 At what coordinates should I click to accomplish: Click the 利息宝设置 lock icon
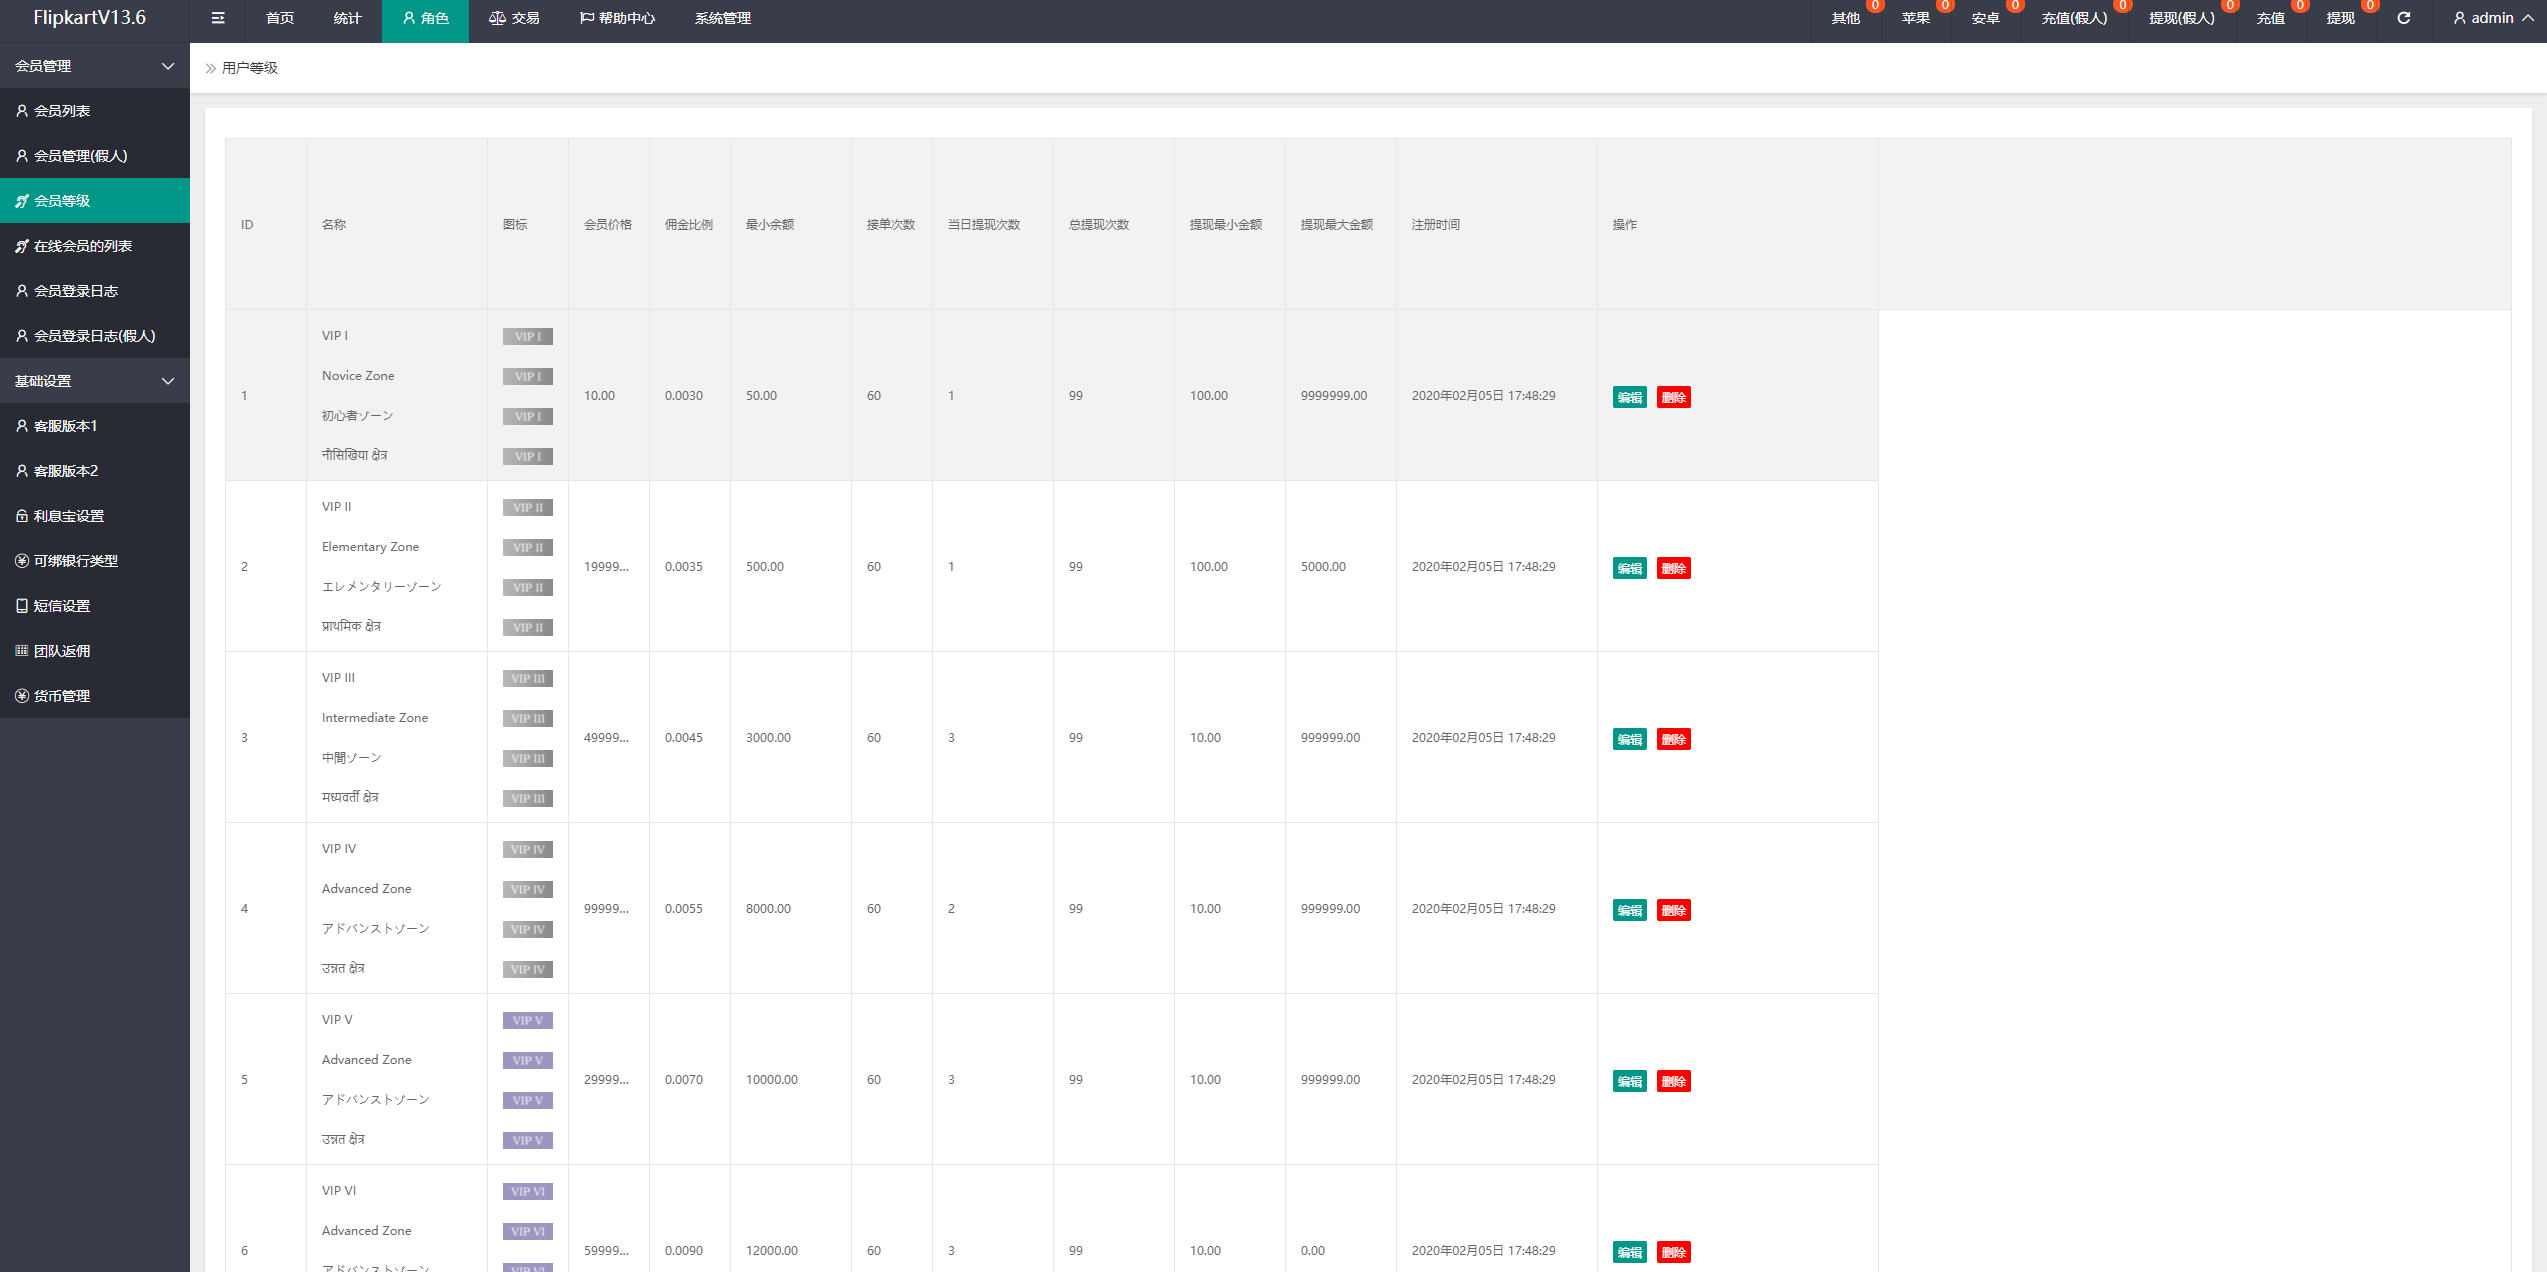click(22, 516)
